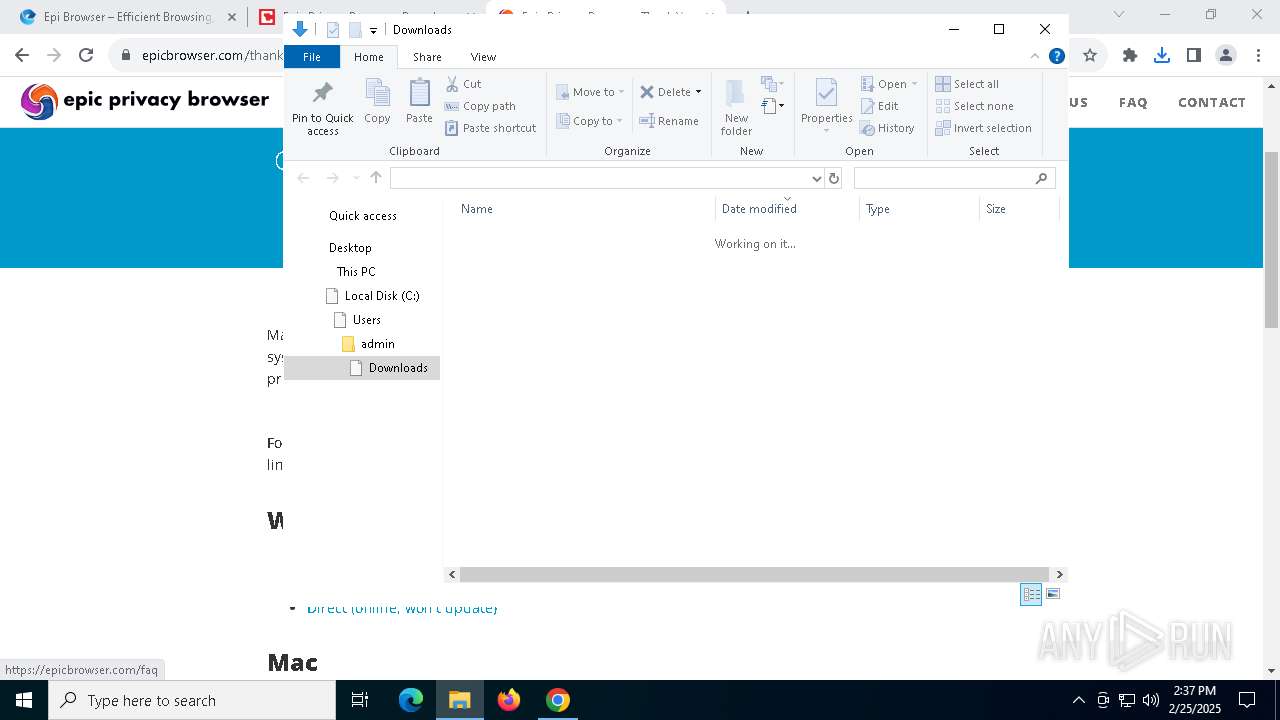The image size is (1280, 720).
Task: Open Move to dropdown
Action: (x=590, y=92)
